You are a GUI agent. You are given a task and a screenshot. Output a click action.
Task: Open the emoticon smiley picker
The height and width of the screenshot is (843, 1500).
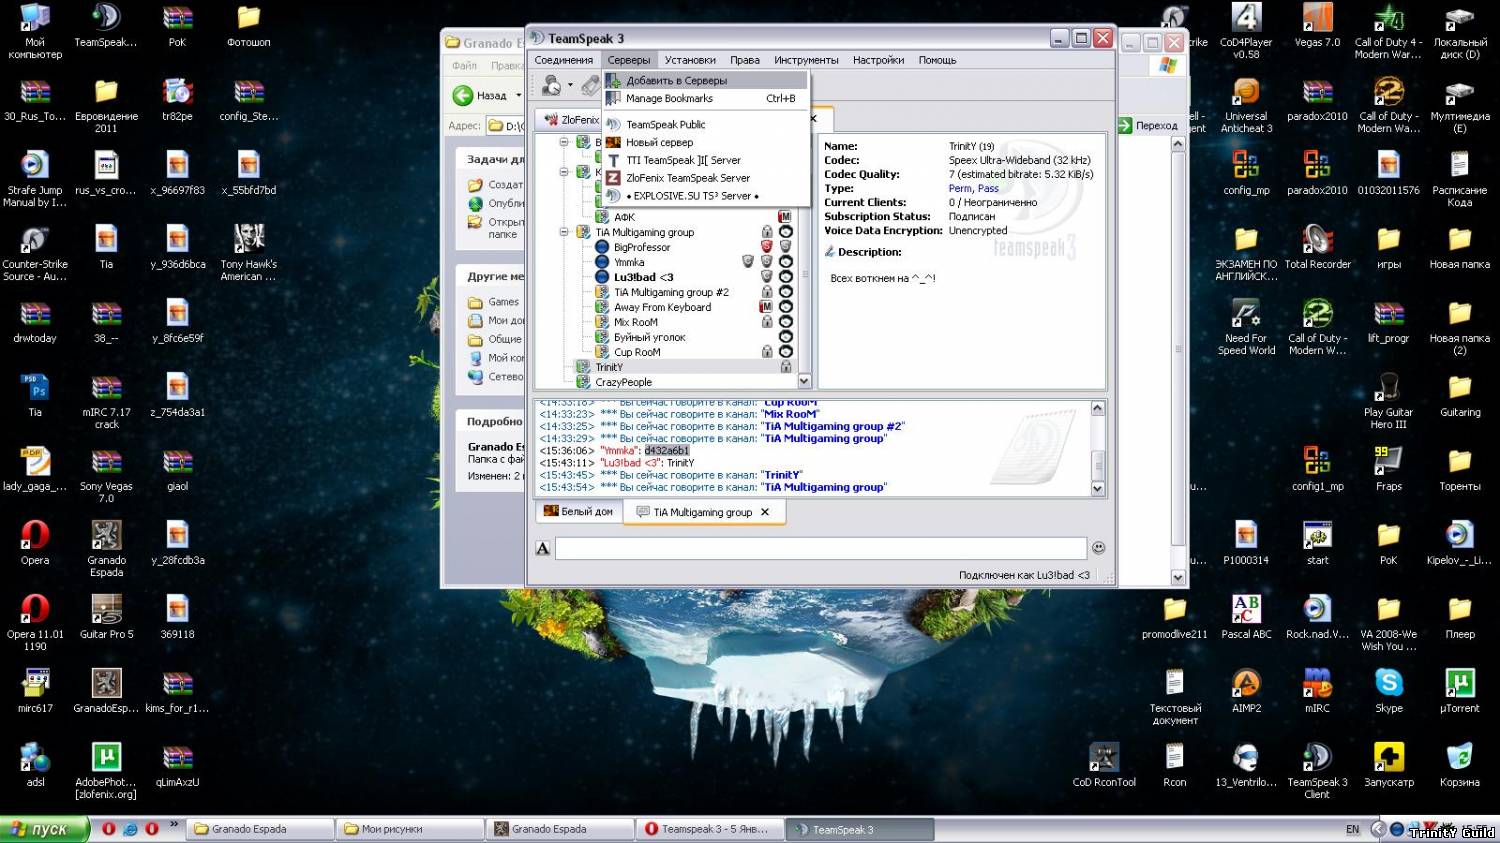pyautogui.click(x=1098, y=548)
